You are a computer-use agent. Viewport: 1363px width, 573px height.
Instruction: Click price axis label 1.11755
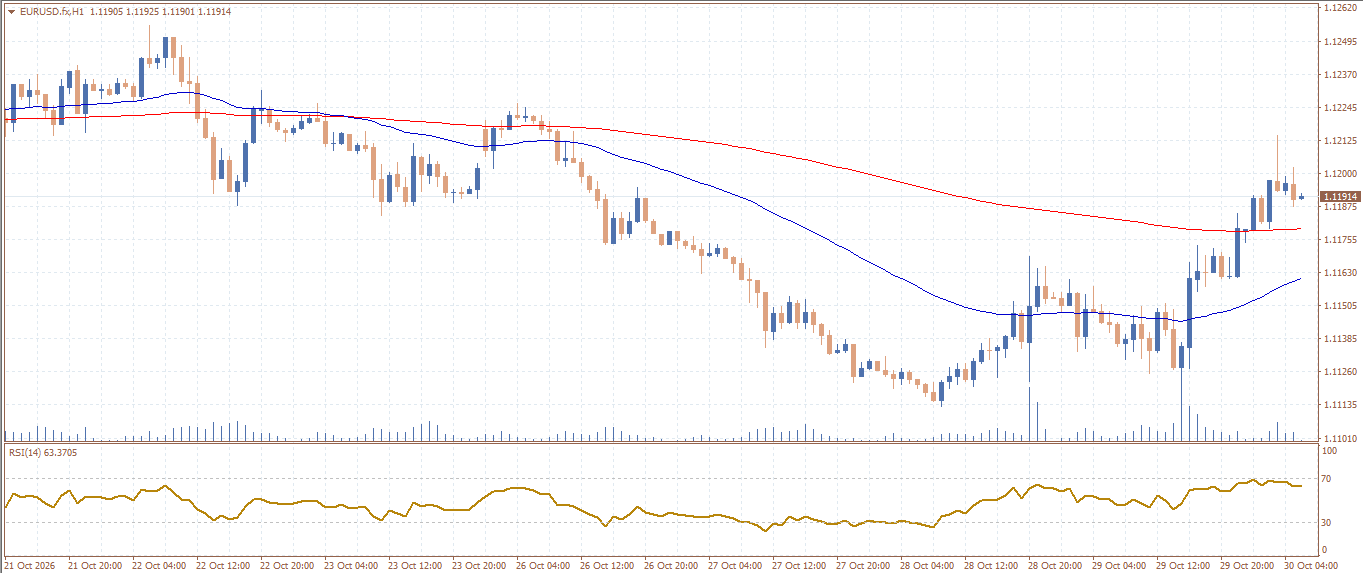[x=1338, y=240]
